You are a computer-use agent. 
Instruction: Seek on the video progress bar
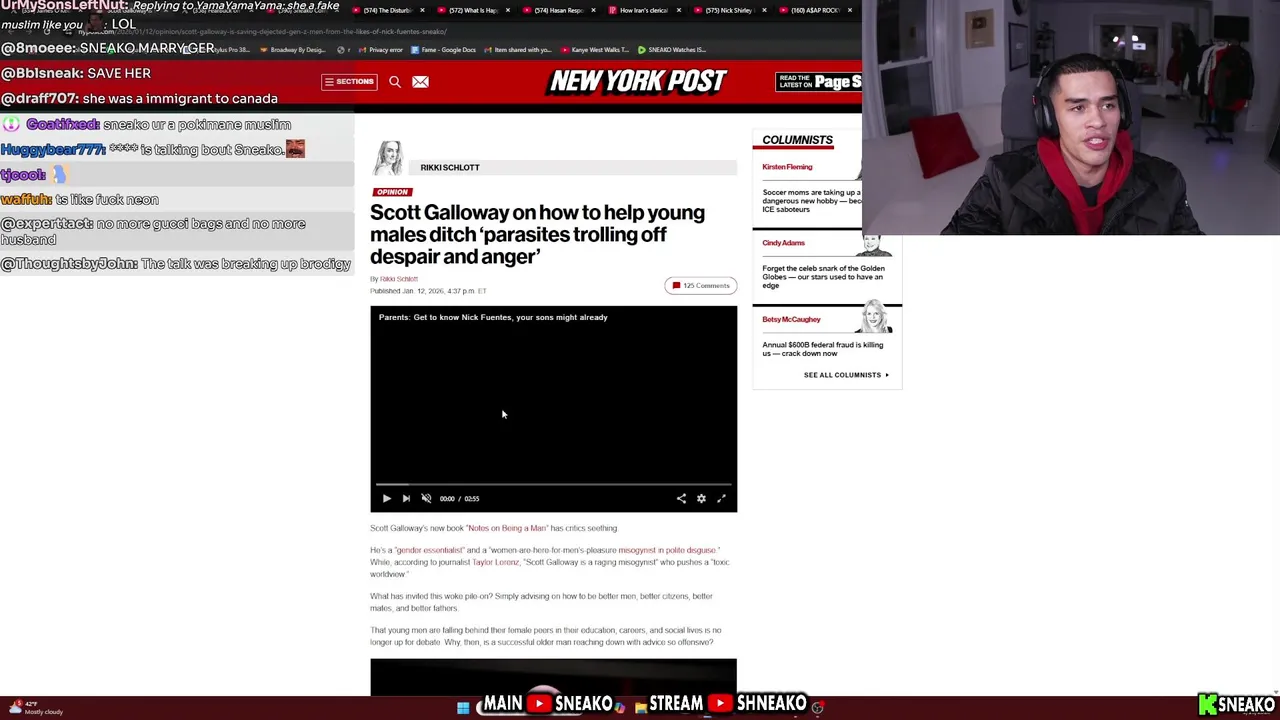[553, 484]
